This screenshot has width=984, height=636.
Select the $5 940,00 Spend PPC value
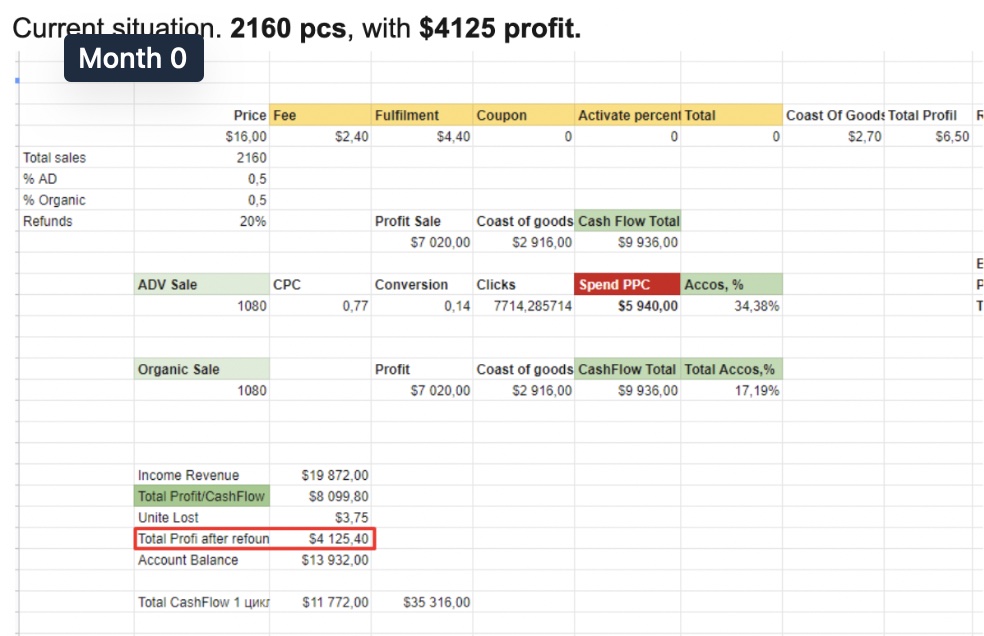[x=628, y=306]
